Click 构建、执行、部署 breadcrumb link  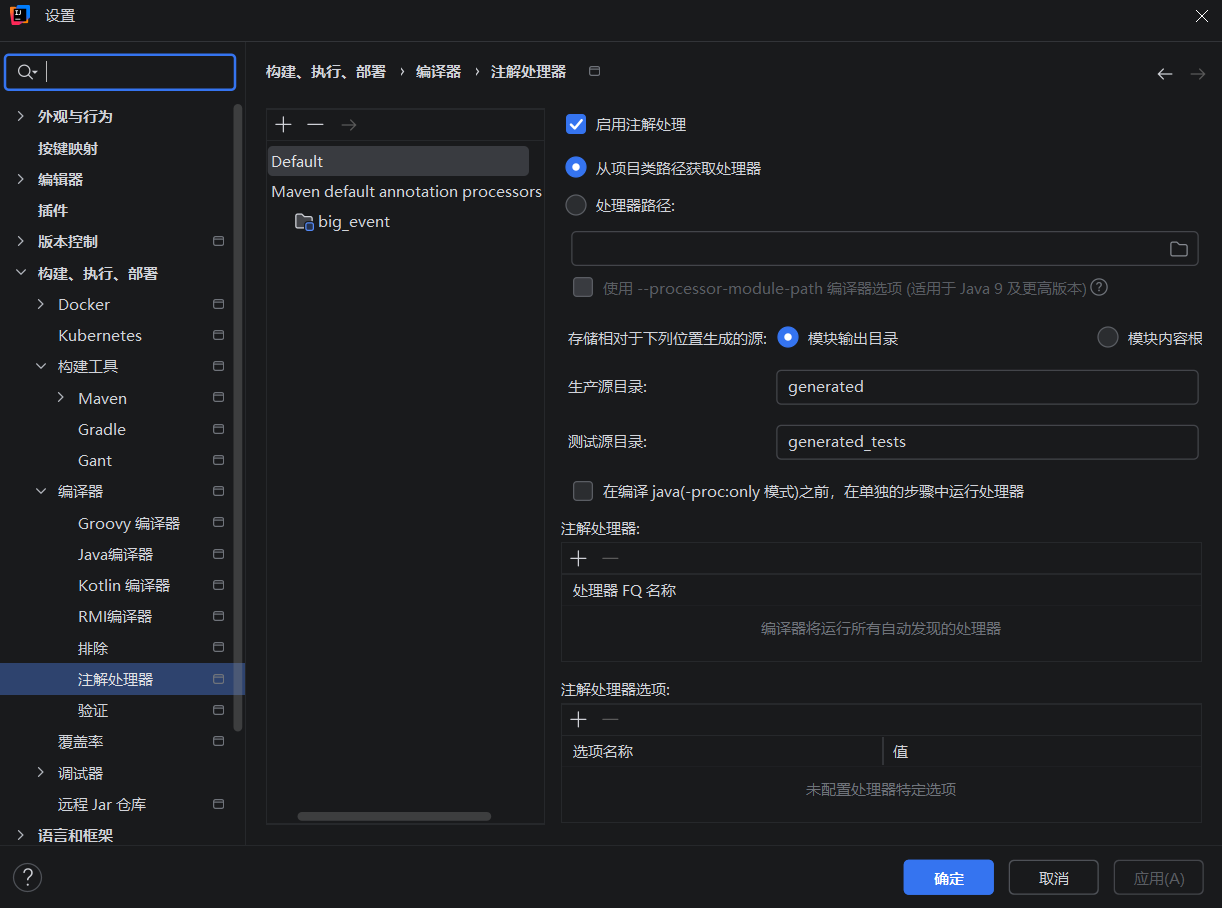[x=326, y=72]
